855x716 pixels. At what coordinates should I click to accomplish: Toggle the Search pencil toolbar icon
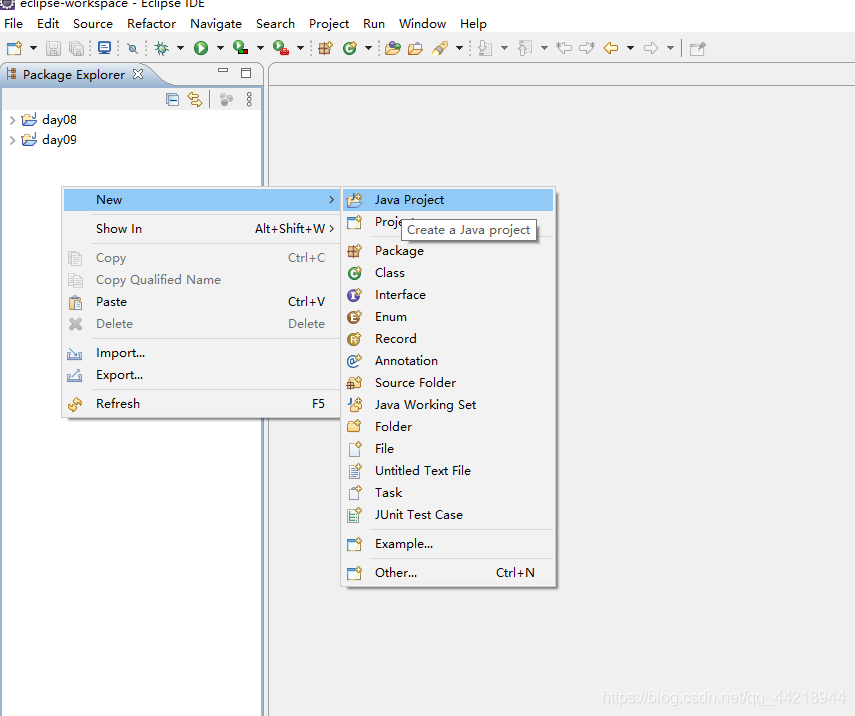pyautogui.click(x=440, y=49)
